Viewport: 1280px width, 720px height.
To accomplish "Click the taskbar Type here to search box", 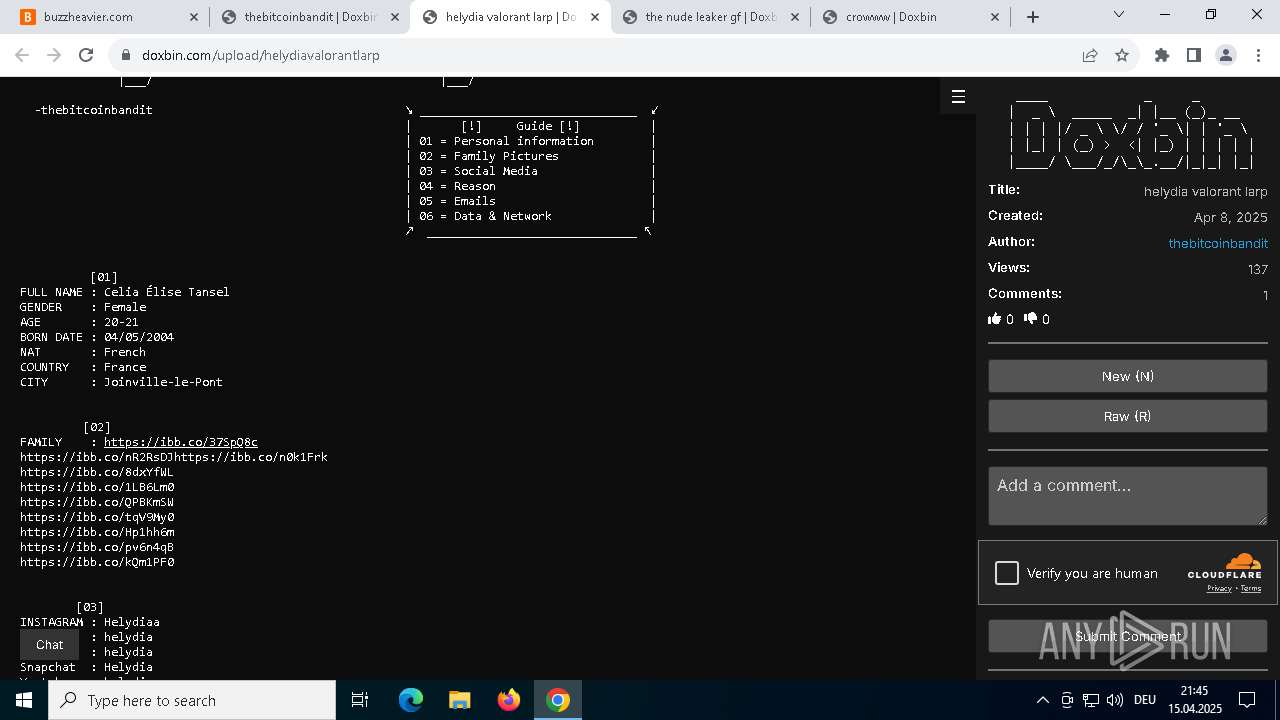I will (x=192, y=700).
